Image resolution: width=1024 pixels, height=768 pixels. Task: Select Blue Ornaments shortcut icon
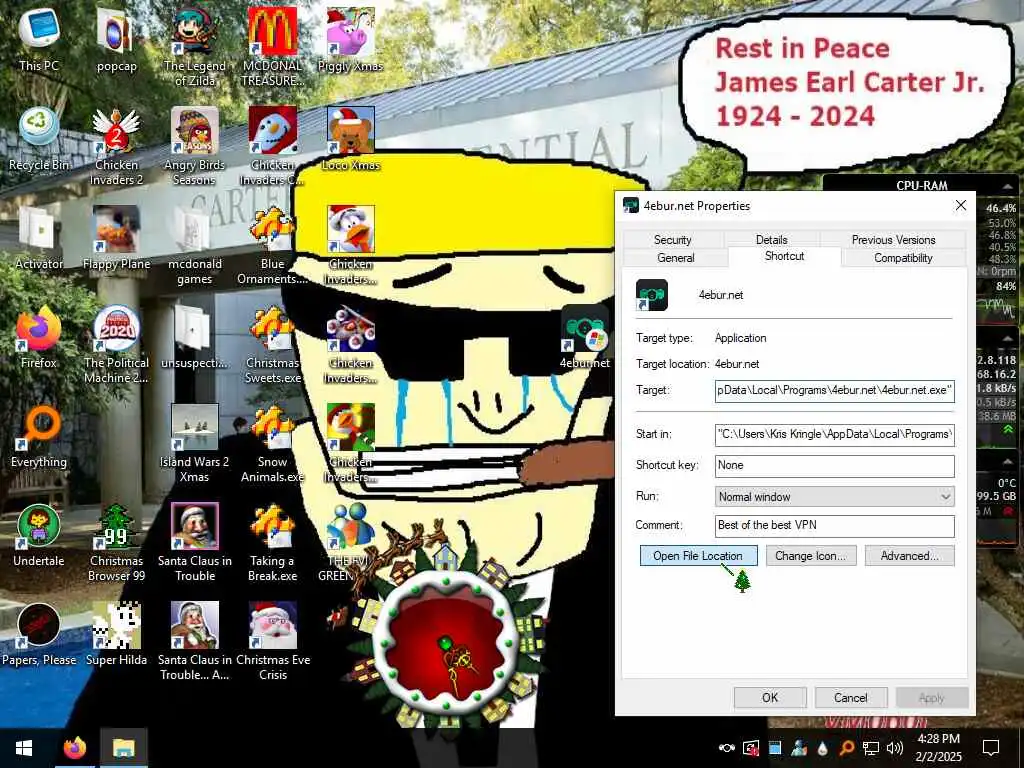pyautogui.click(x=272, y=246)
